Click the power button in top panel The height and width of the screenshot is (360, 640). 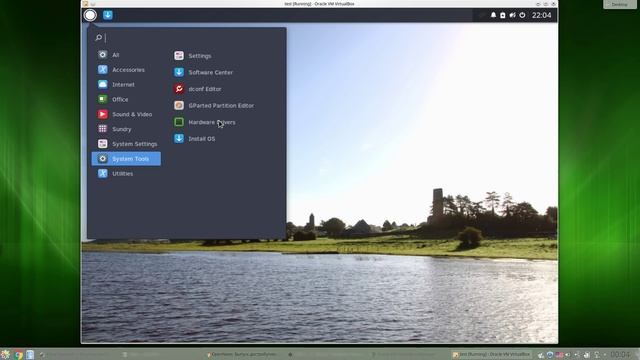[522, 15]
